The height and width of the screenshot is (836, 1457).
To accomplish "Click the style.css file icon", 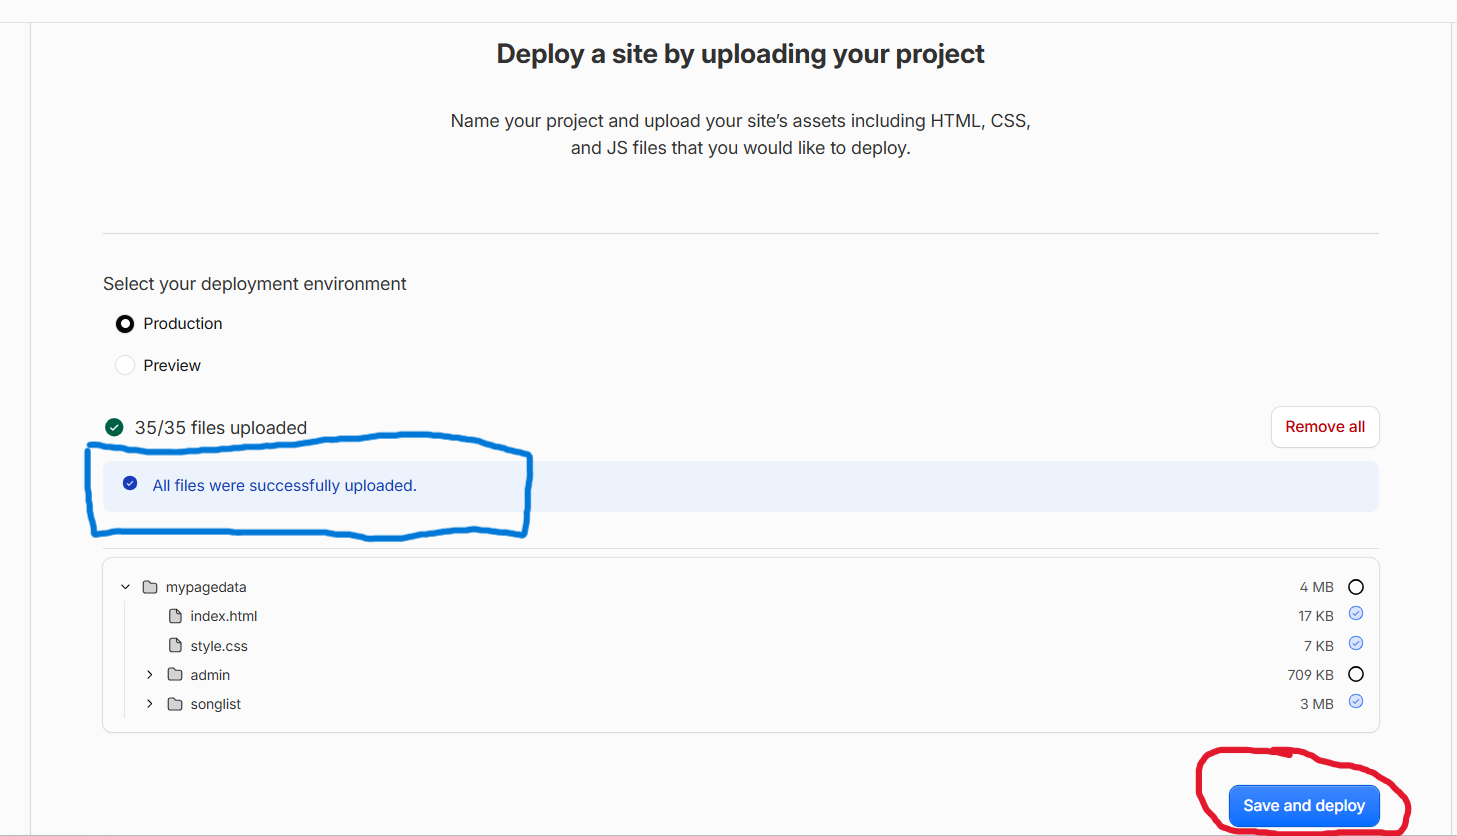I will (175, 646).
